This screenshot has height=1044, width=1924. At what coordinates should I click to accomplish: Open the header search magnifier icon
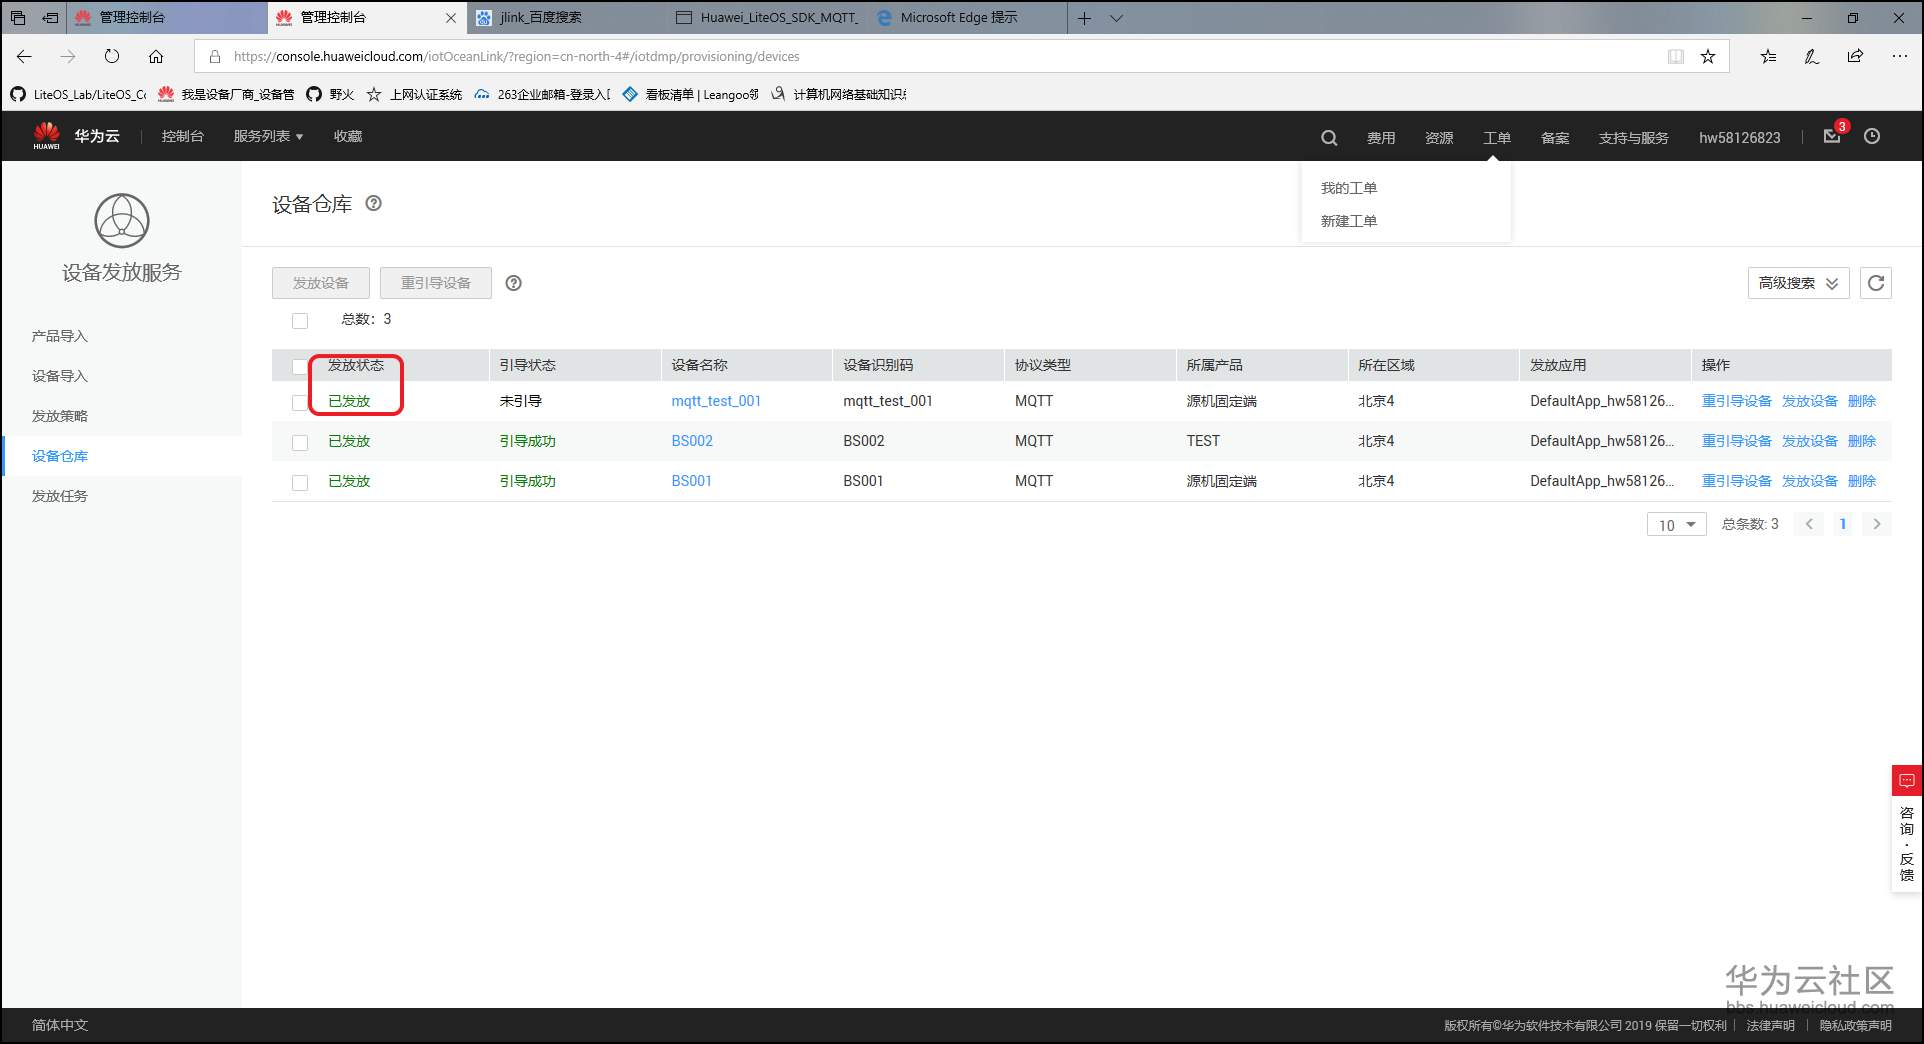[1329, 138]
